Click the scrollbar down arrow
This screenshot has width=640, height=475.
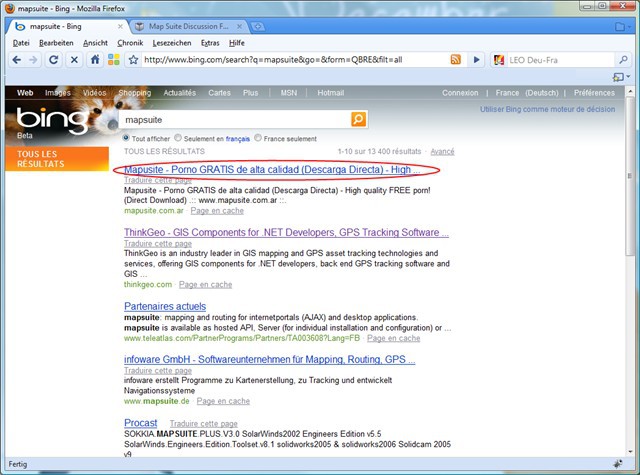[630, 452]
